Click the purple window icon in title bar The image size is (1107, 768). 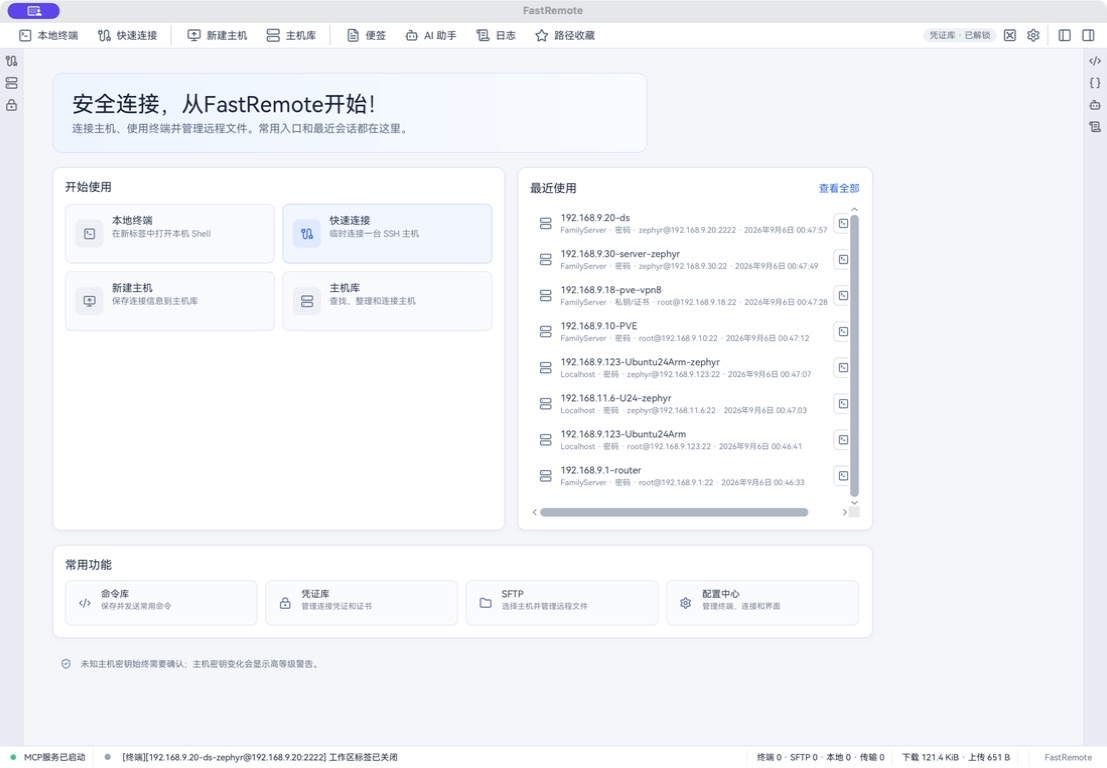pos(34,11)
